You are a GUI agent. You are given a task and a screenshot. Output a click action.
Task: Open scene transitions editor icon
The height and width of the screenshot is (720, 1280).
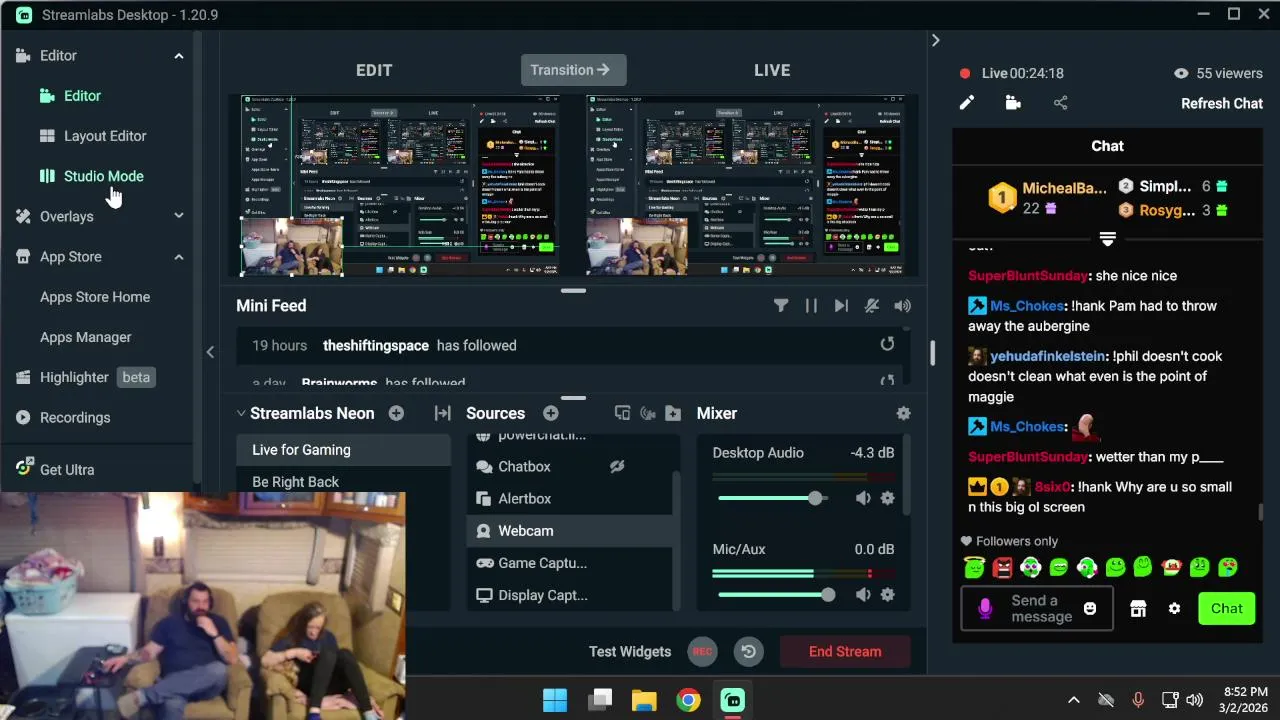[x=442, y=413]
